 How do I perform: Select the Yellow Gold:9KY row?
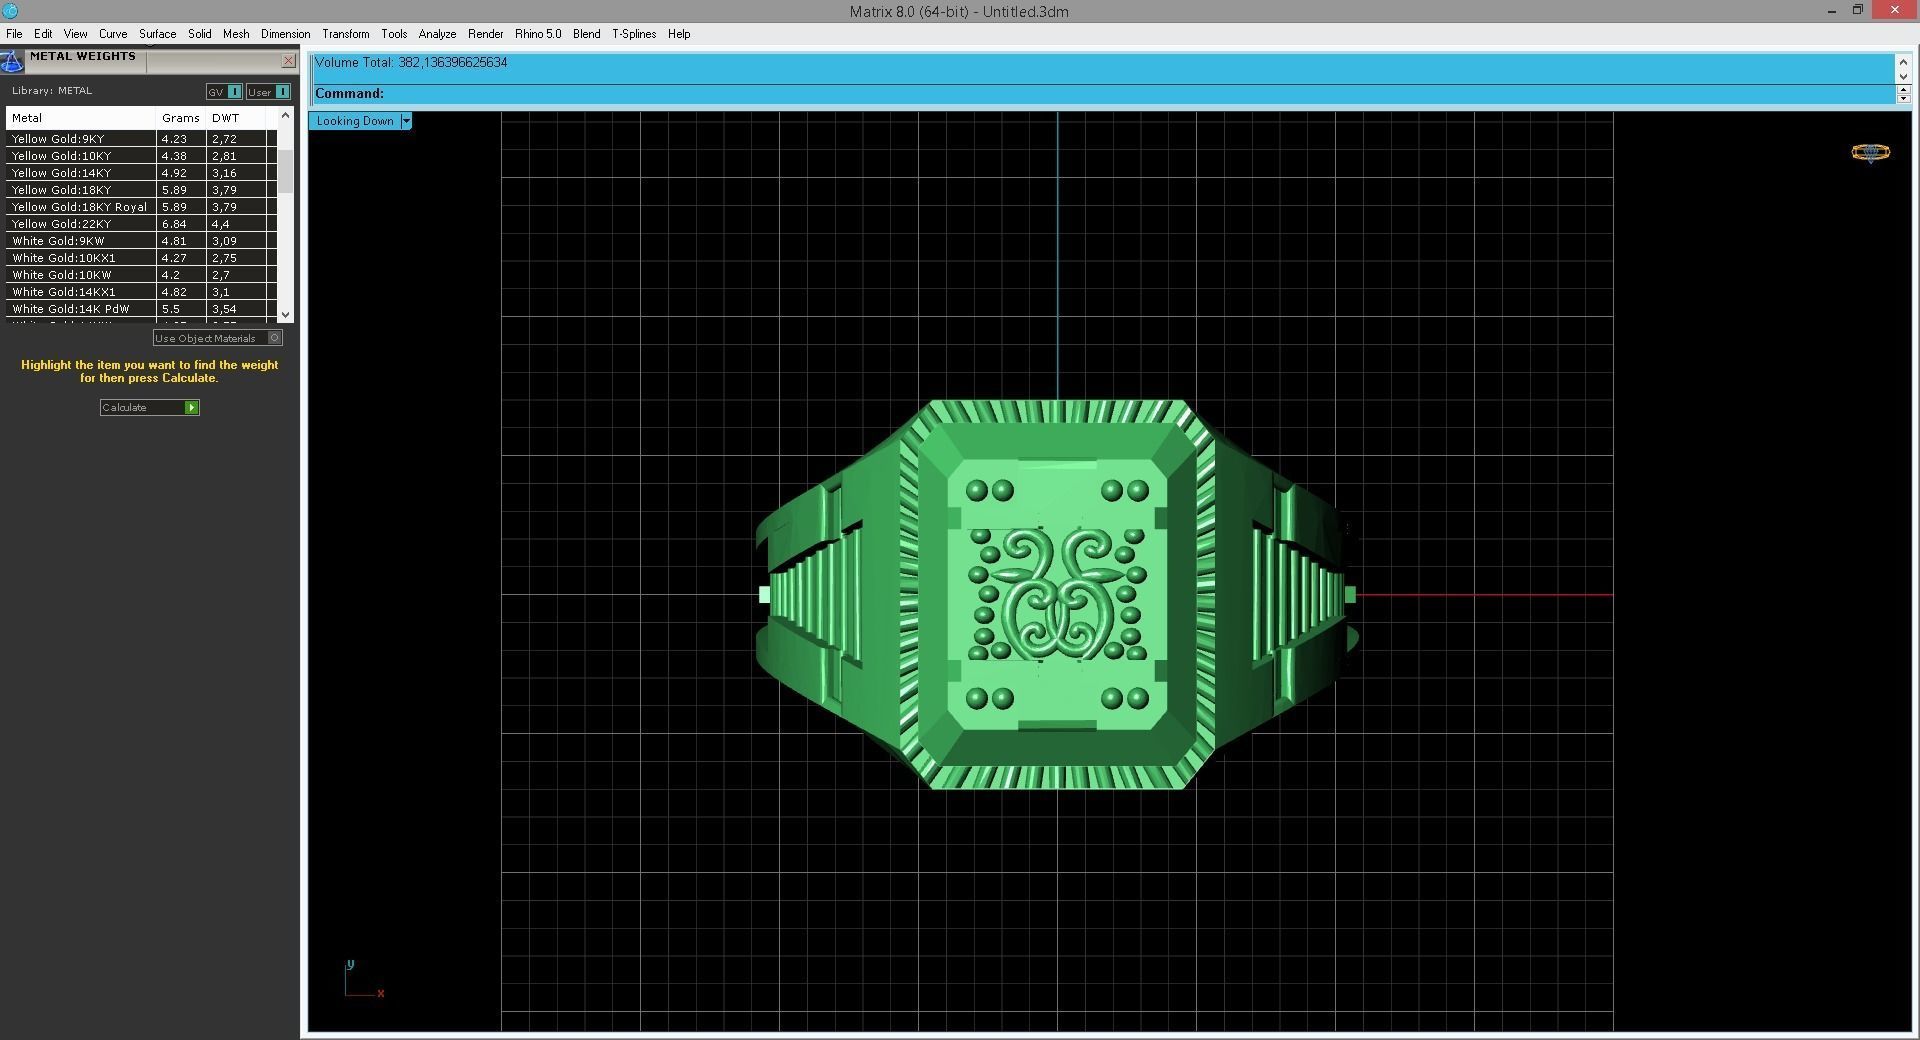[x=141, y=139]
